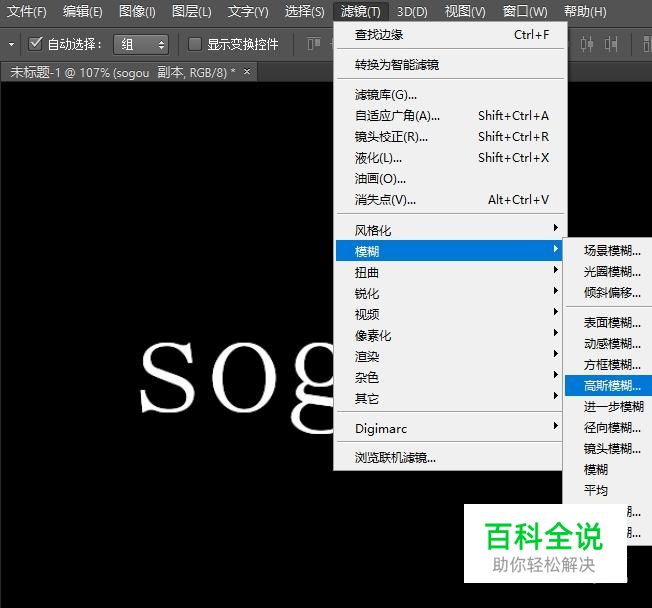Open the 文字(Y) menu
Screen dimensions: 652x608
248,11
